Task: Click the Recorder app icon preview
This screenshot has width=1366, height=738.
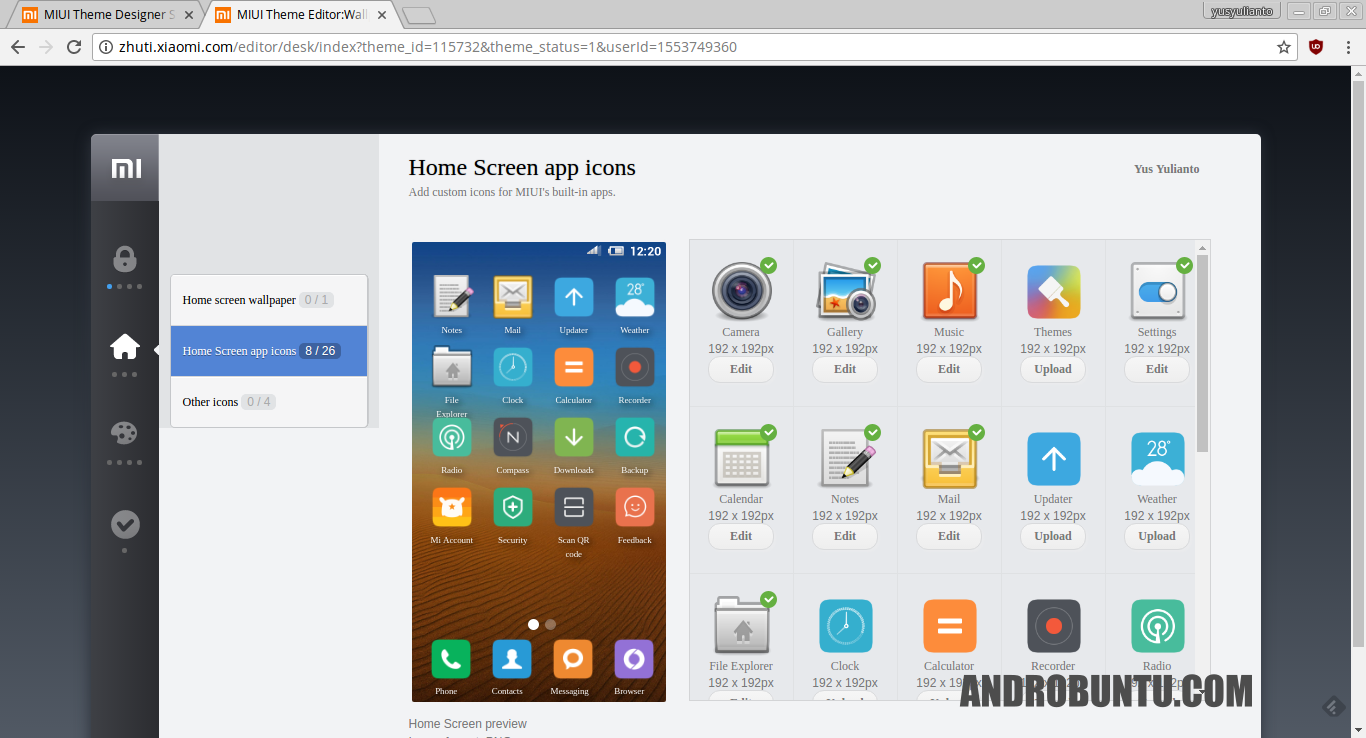Action: [1053, 625]
